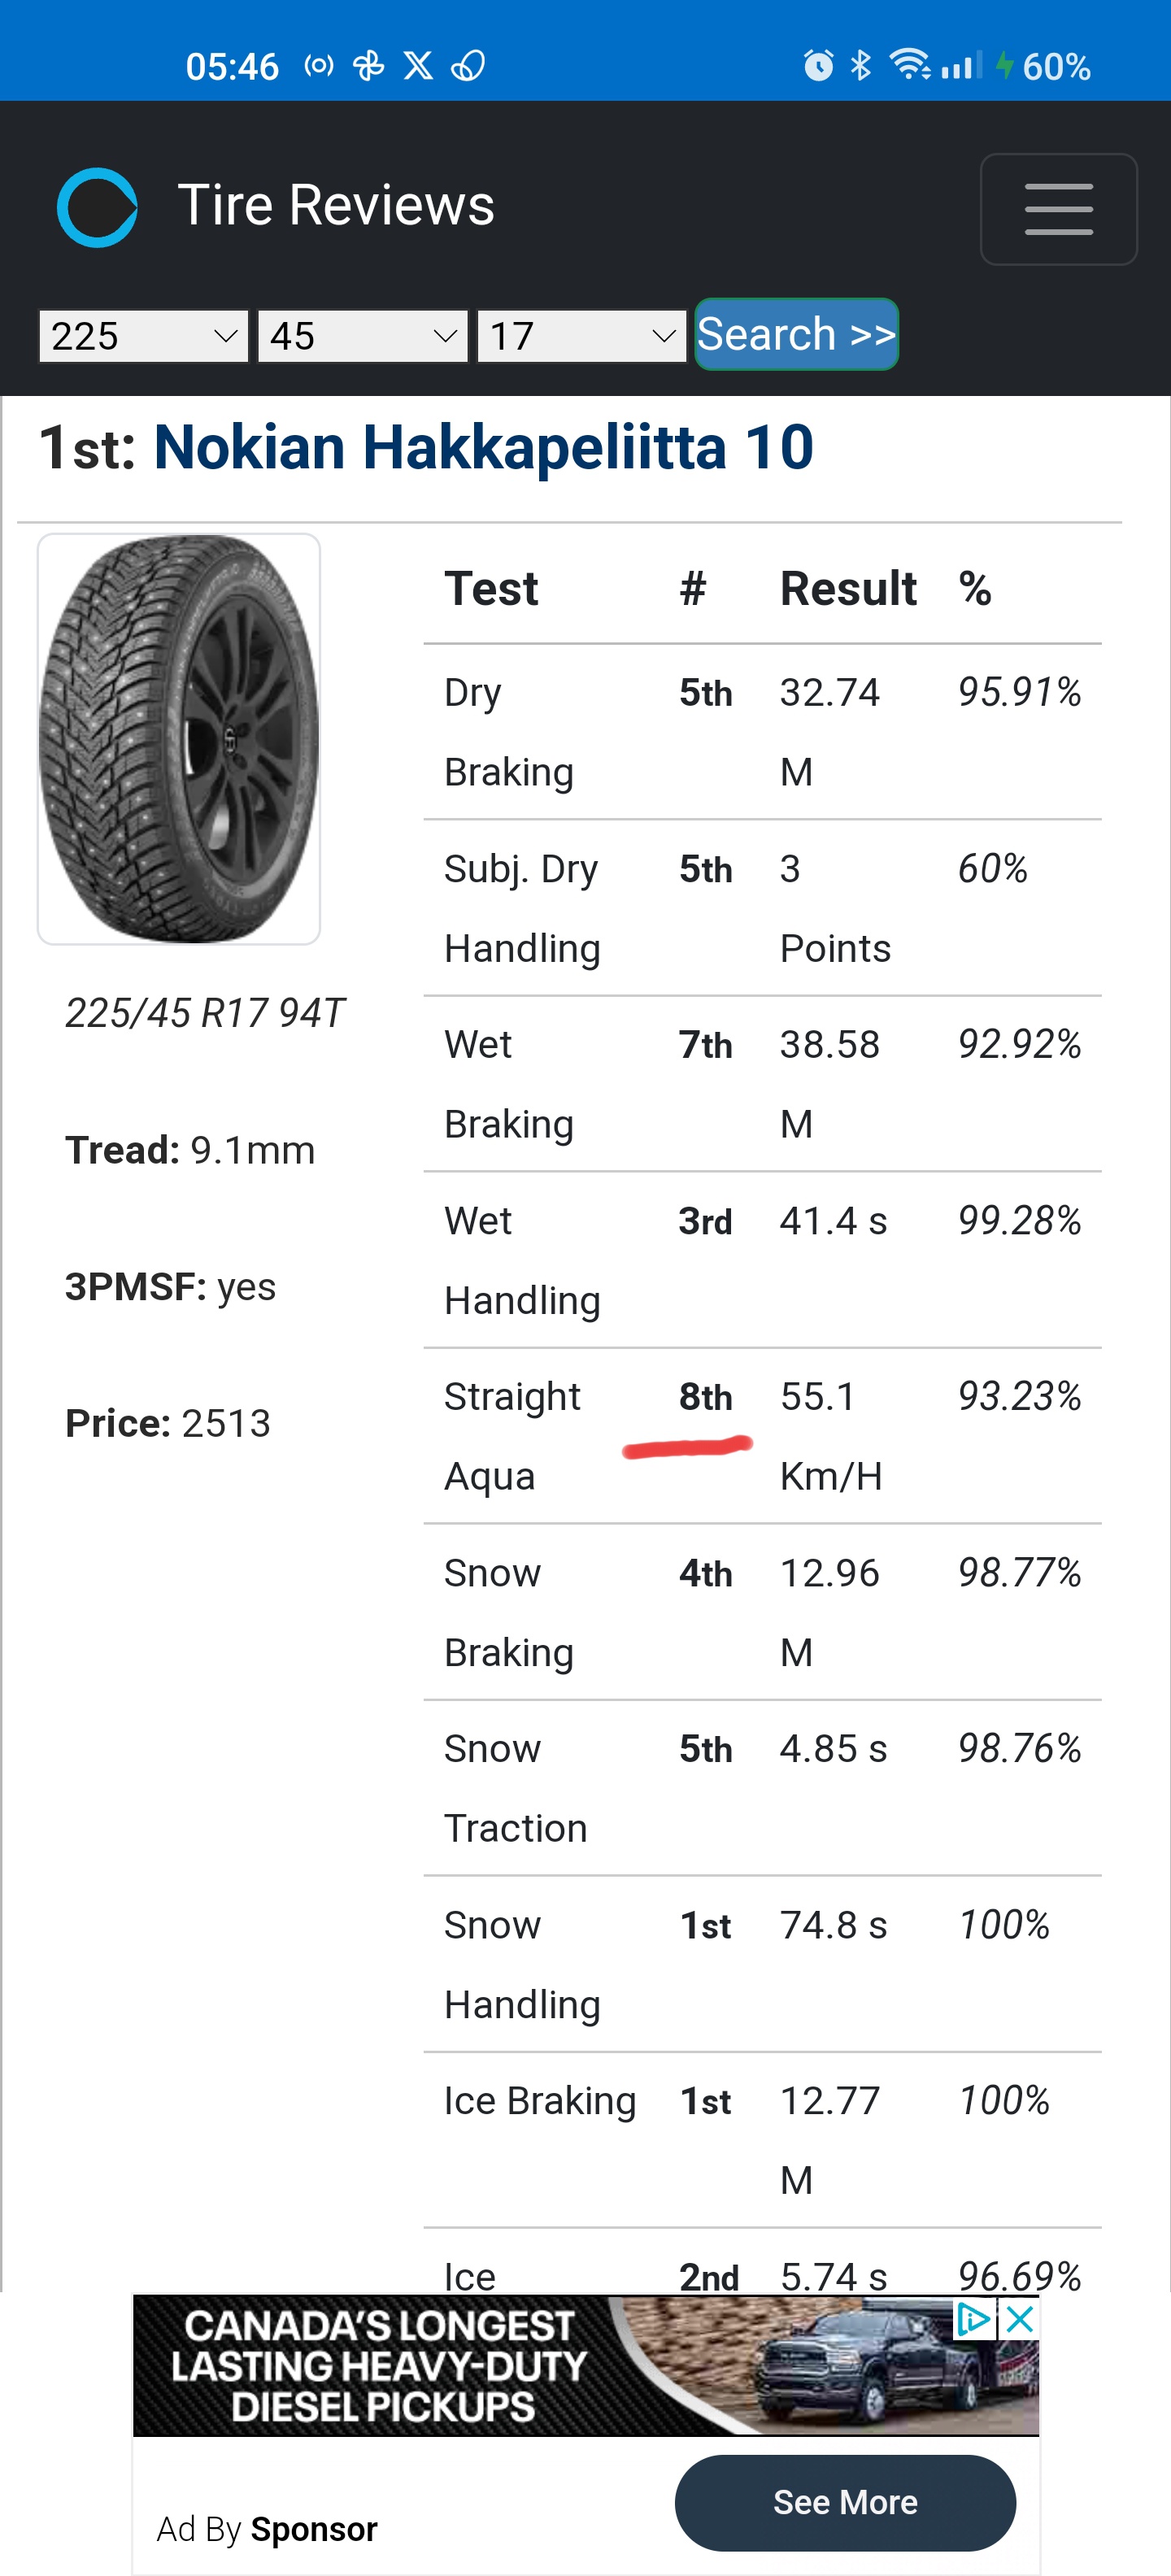Click the Tire Reviews circular logo
Viewport: 1171px width, 2576px height.
pos(97,207)
